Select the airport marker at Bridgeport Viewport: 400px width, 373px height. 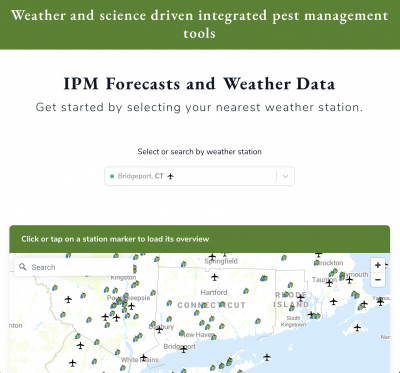(x=184, y=350)
